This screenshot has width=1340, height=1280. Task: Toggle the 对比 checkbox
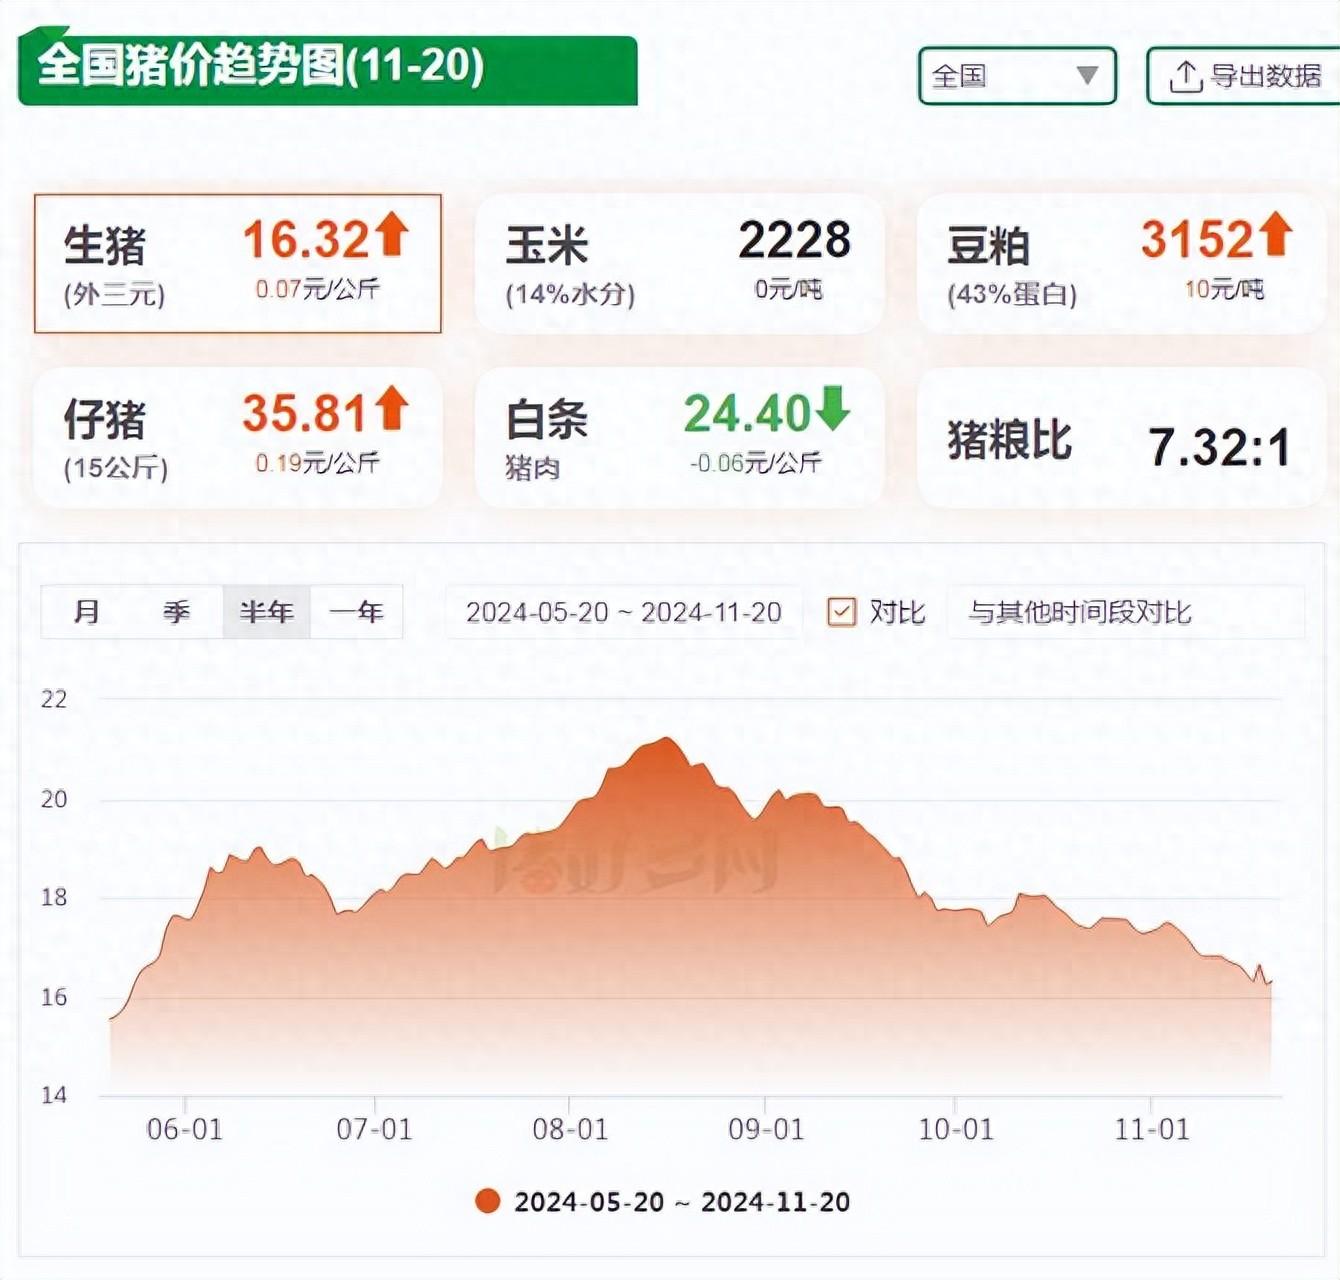842,612
